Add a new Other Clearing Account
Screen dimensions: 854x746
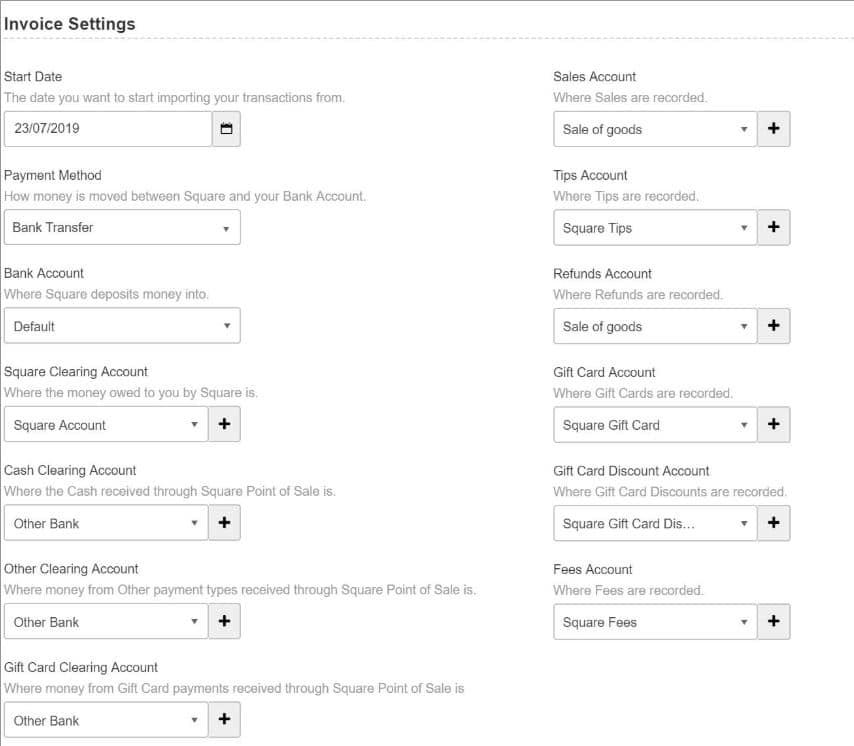coord(224,622)
